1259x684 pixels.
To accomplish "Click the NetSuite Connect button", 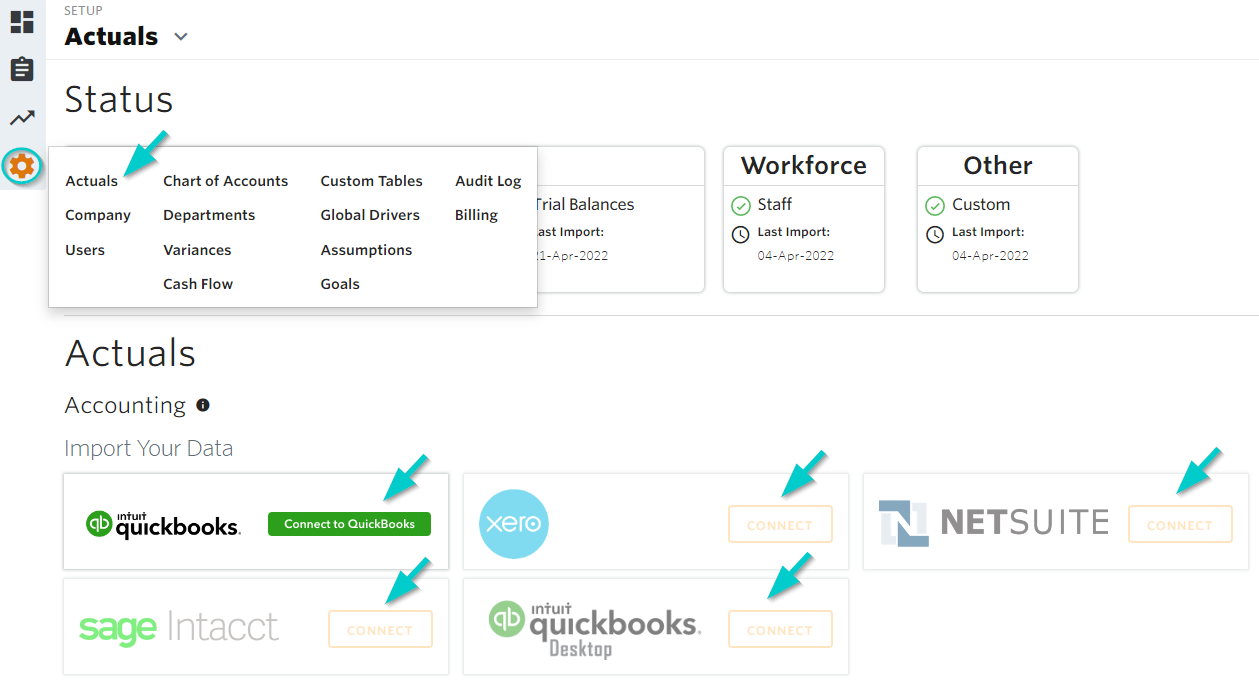I will (1180, 525).
